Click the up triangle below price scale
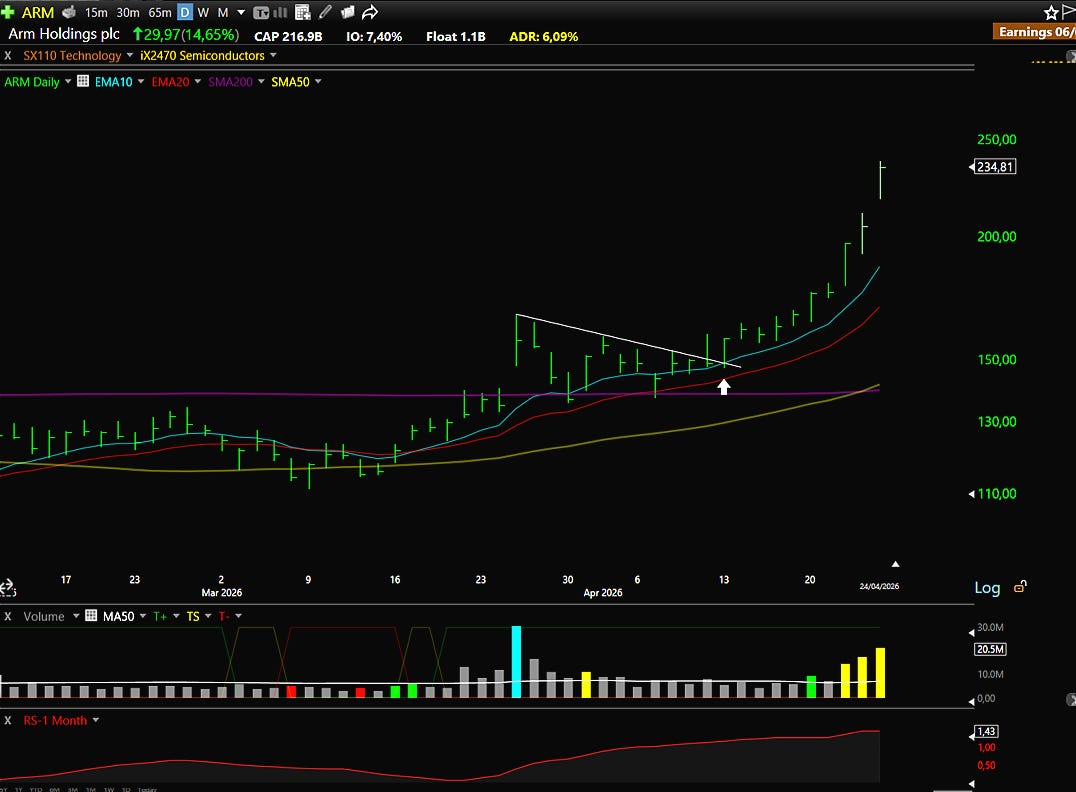Image resolution: width=1076 pixels, height=792 pixels. 896,564
